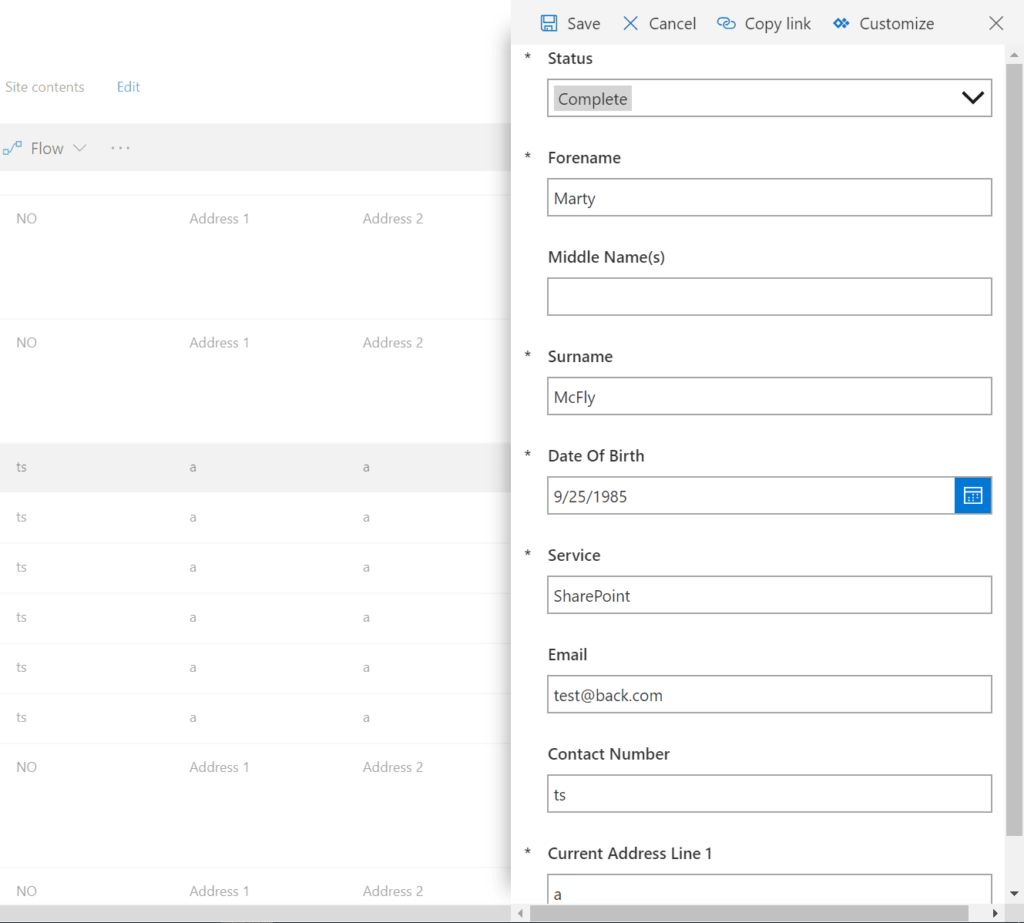
Task: Click the Flow icon above the list
Action: coord(12,147)
